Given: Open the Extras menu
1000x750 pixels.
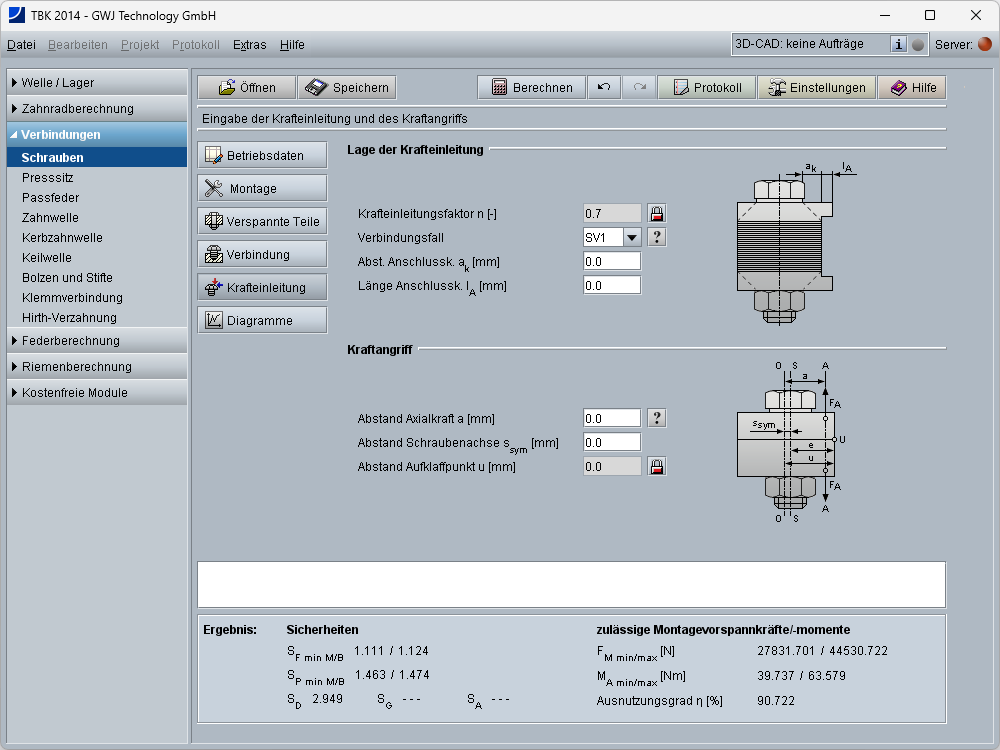Looking at the screenshot, I should coord(249,45).
